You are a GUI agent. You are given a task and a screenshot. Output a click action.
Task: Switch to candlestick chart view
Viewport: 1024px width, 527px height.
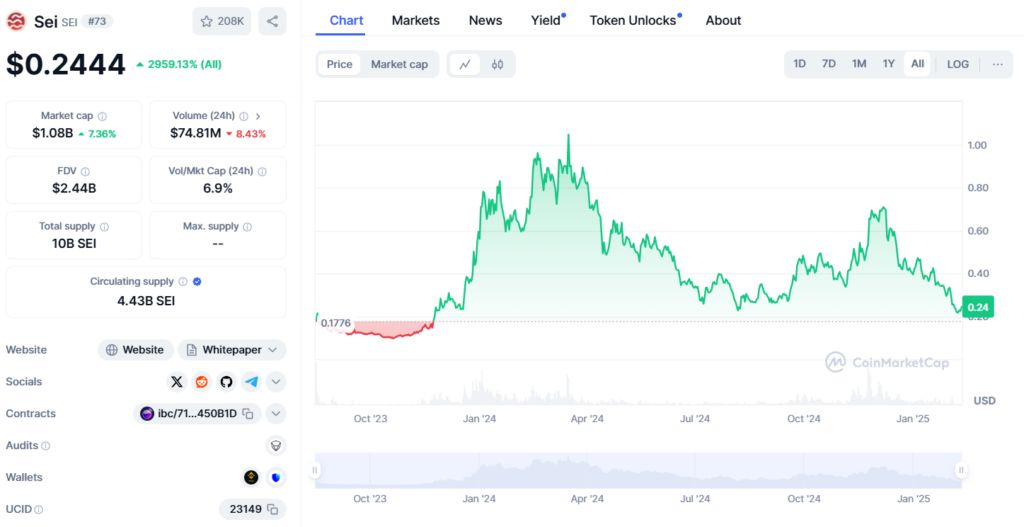click(498, 64)
